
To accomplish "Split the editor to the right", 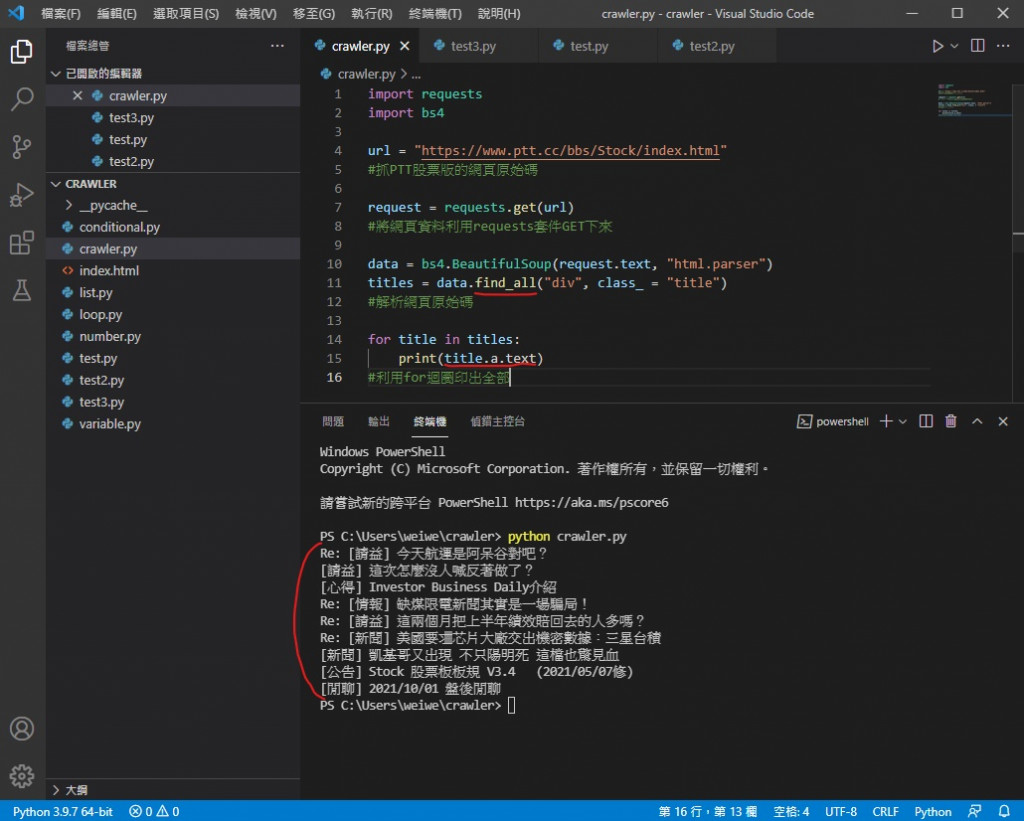I will [x=978, y=46].
